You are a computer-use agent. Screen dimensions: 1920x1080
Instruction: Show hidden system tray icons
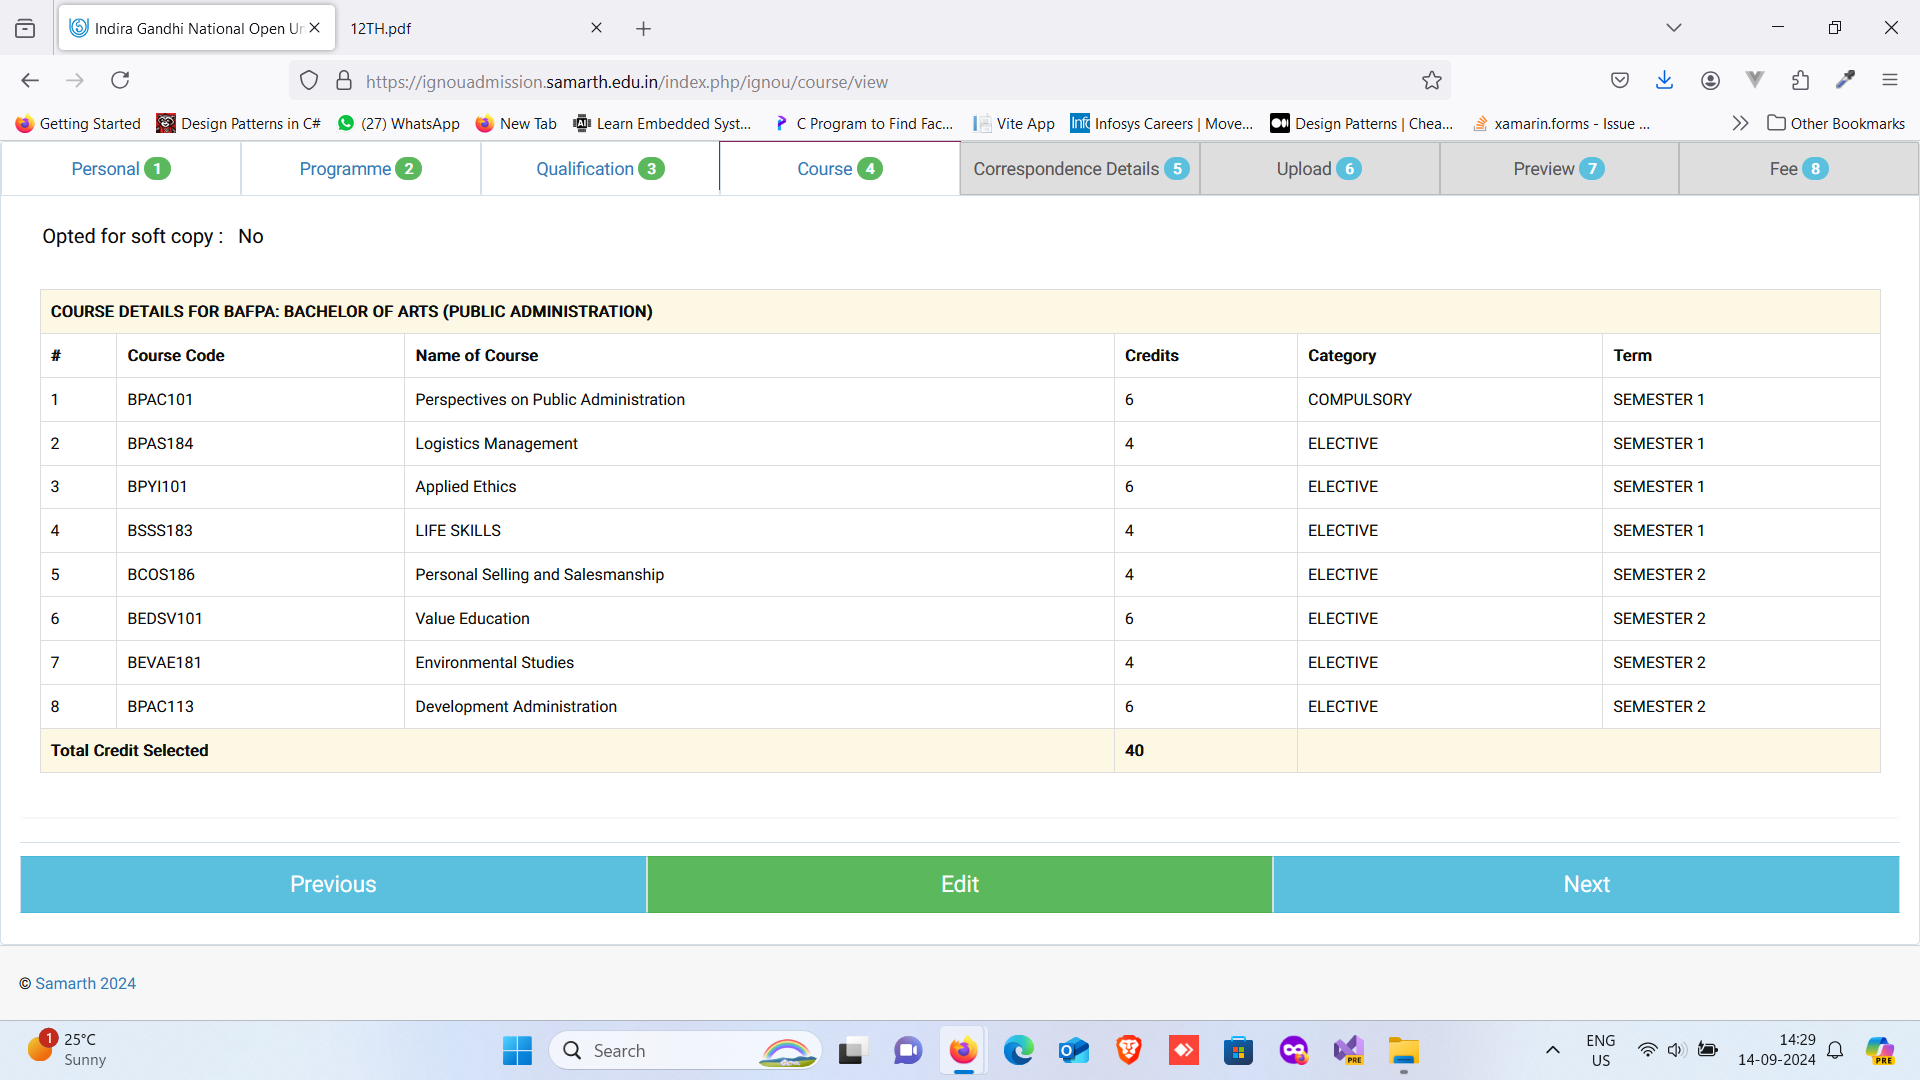[x=1552, y=1050]
